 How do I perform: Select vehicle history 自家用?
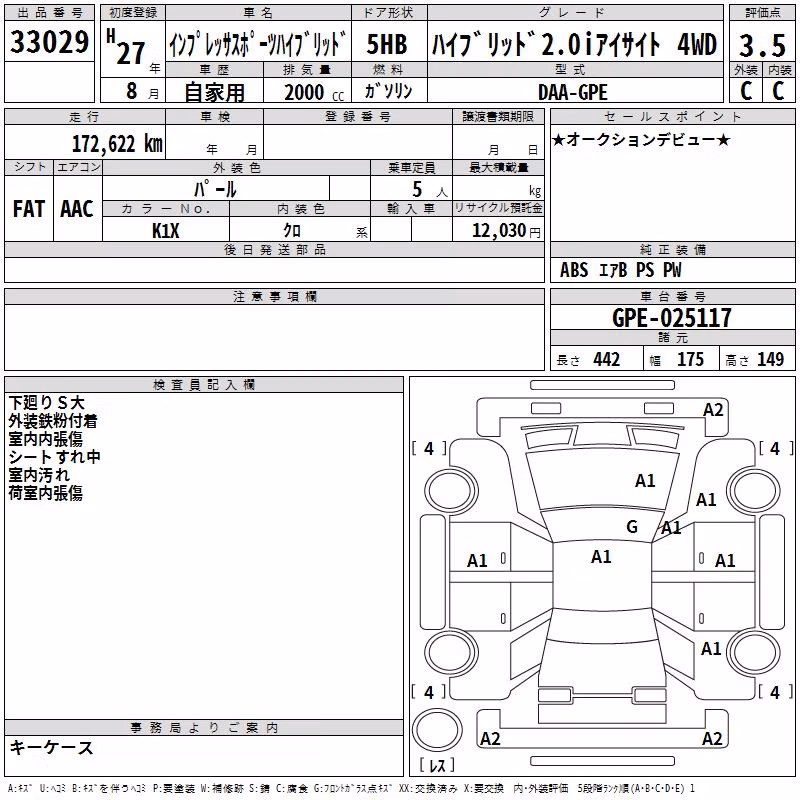point(214,92)
